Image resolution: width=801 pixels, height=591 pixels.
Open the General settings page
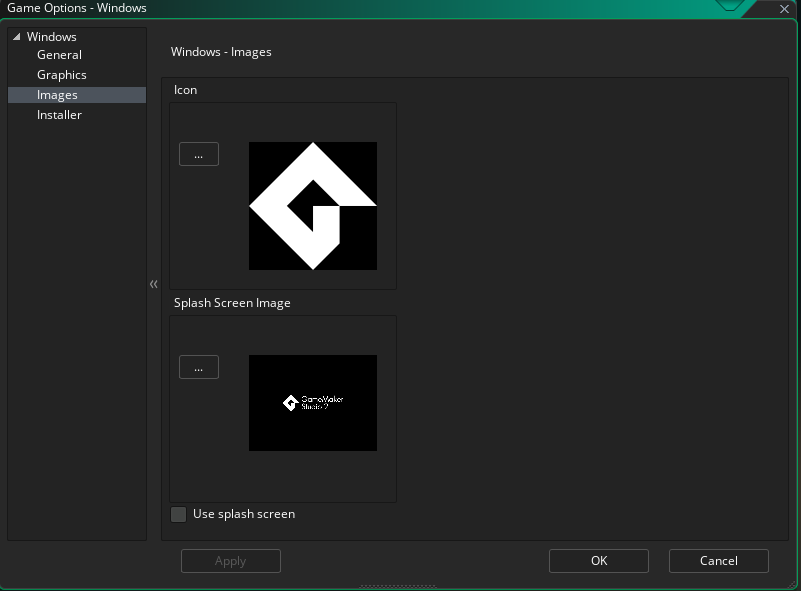coord(59,55)
